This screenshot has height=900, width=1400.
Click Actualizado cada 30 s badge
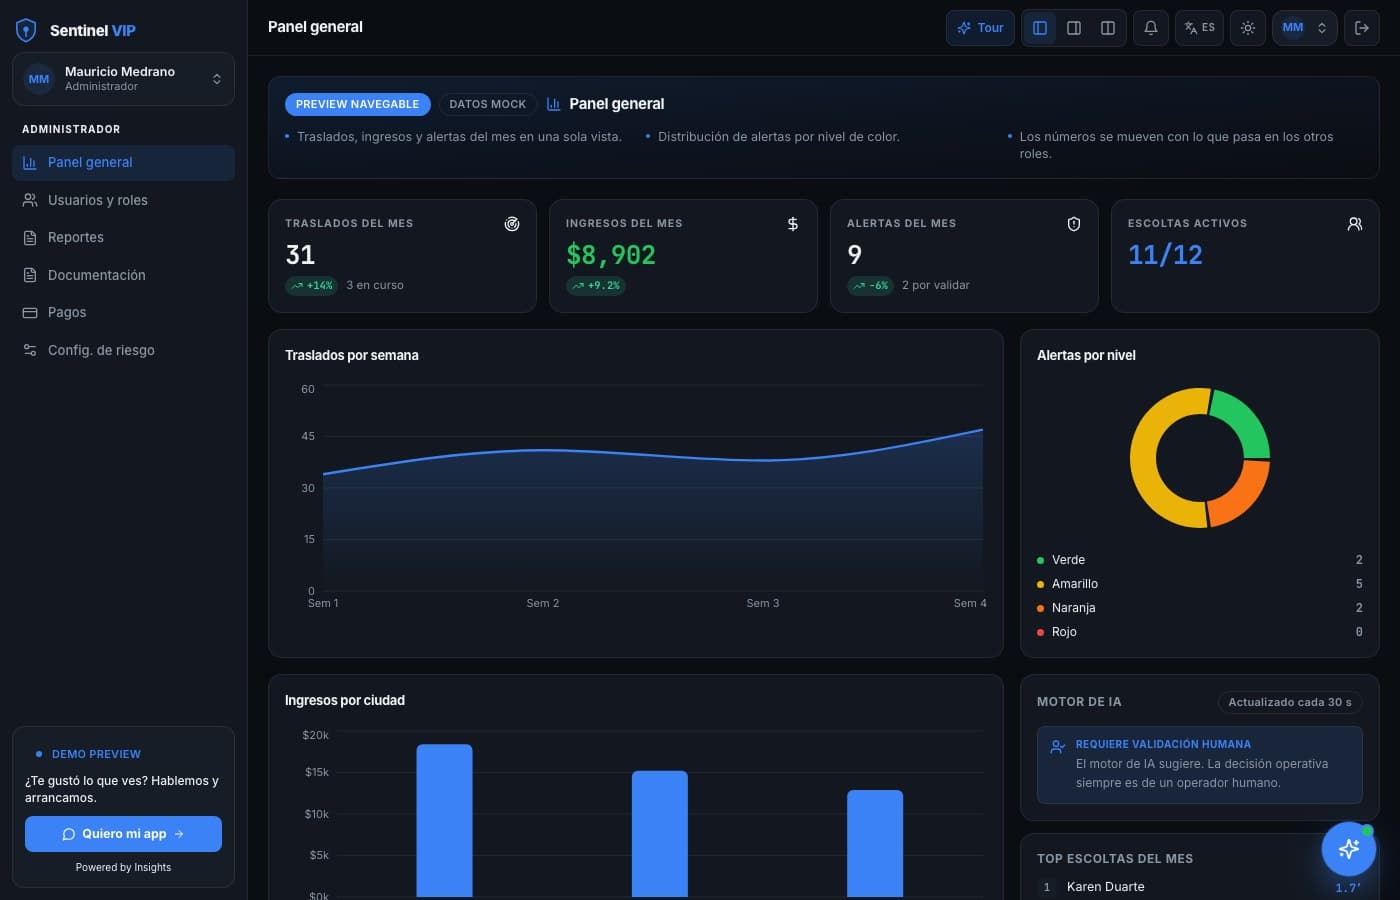(x=1290, y=702)
